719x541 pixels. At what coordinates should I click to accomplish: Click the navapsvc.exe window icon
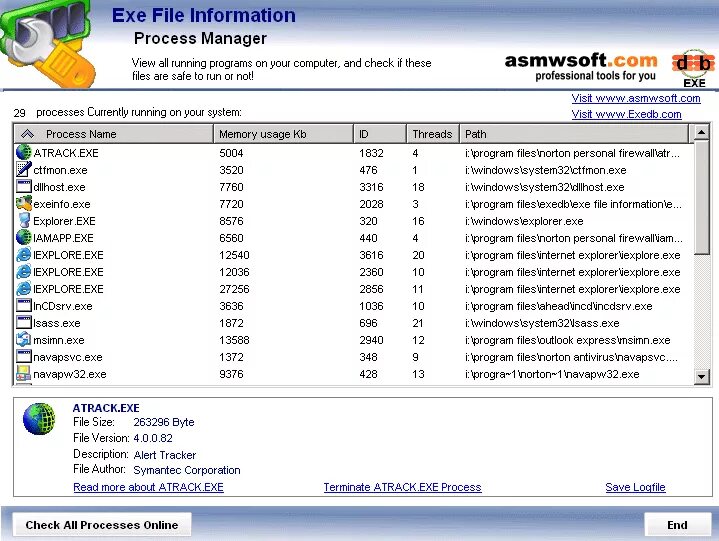coord(23,356)
